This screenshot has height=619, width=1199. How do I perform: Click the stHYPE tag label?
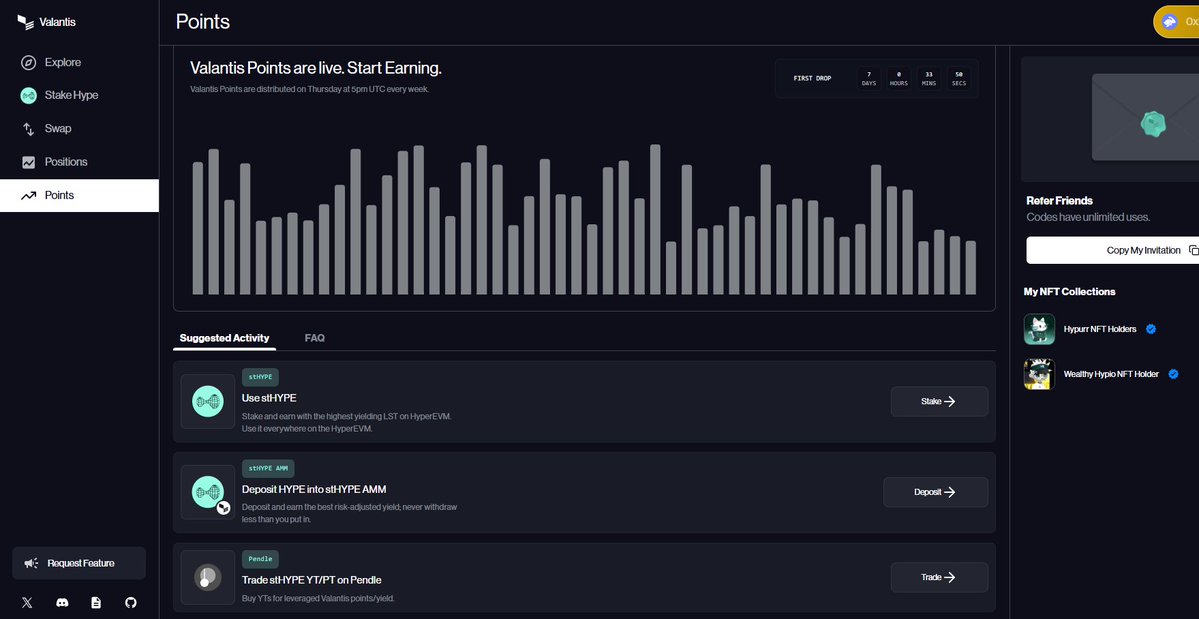(261, 377)
